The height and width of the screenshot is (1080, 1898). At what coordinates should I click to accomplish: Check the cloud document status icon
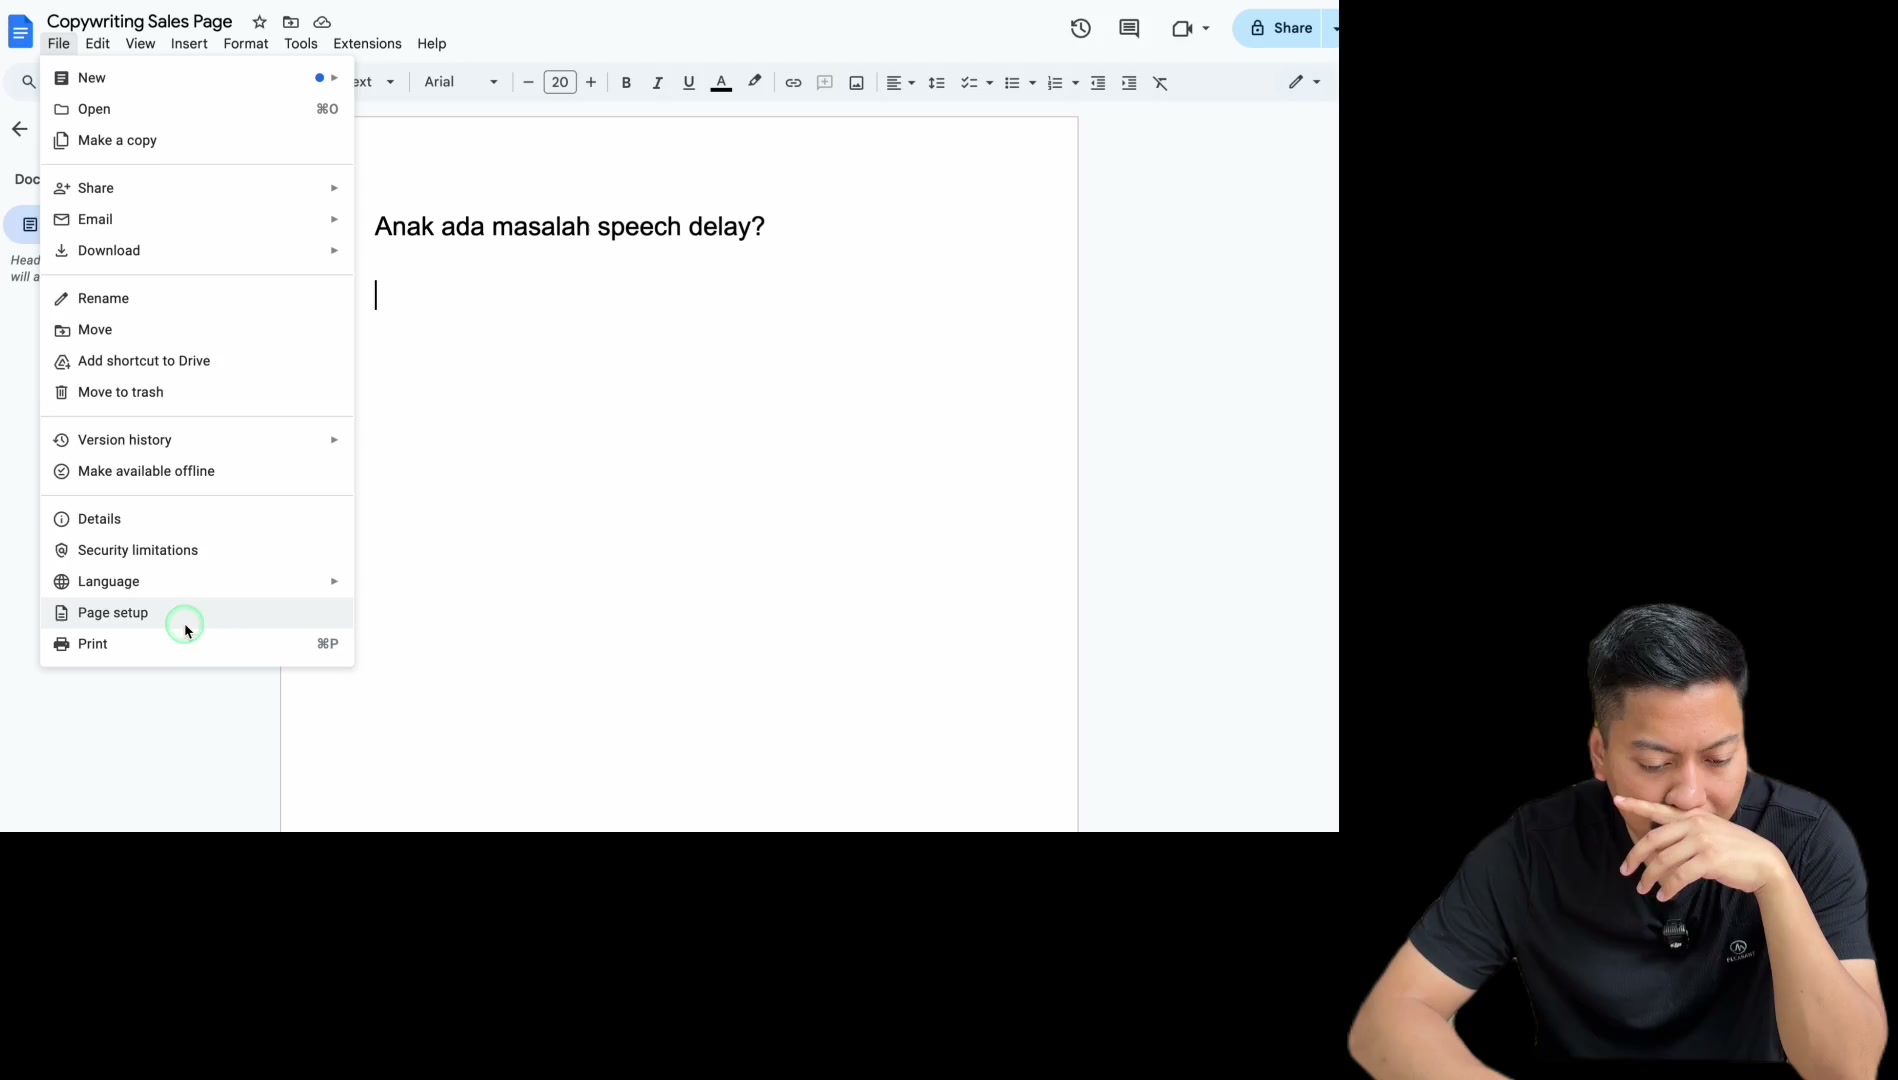322,22
